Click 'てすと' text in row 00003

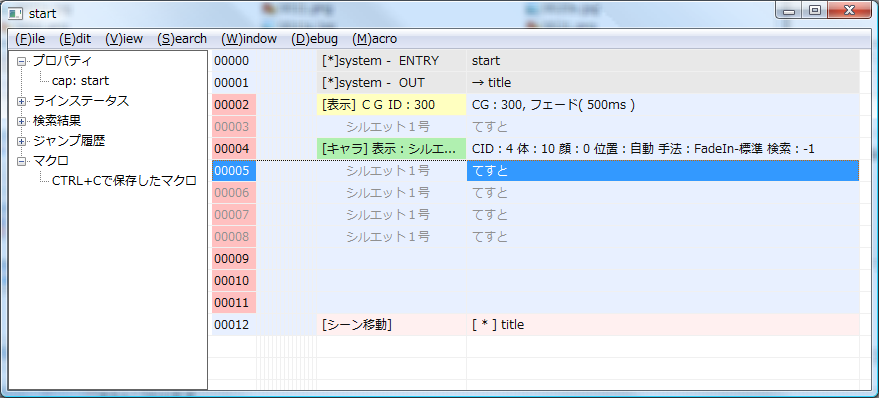tap(491, 127)
